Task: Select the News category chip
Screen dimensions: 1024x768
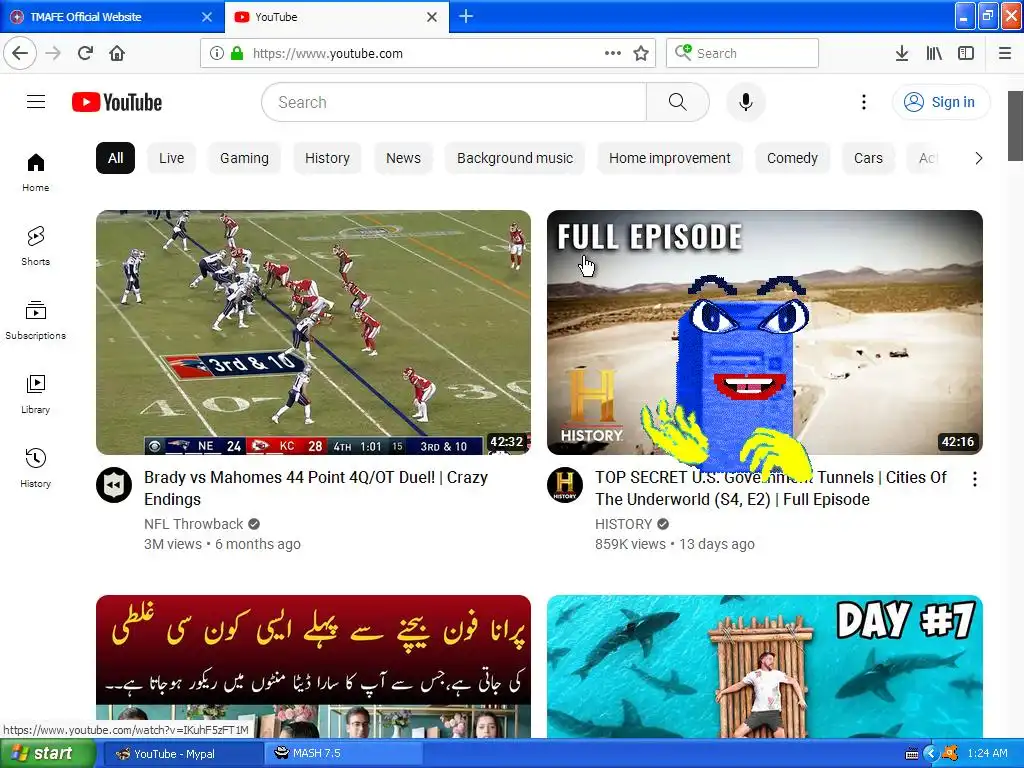Action: (403, 158)
